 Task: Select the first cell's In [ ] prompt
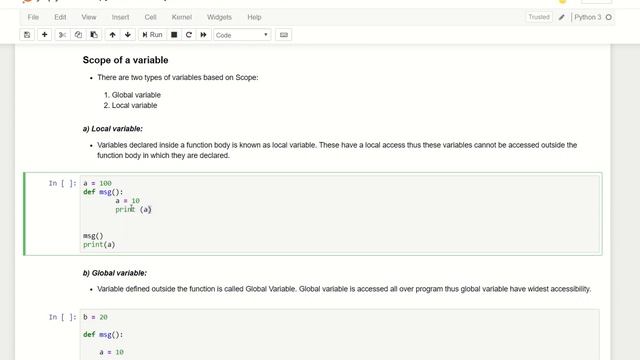tap(62, 183)
